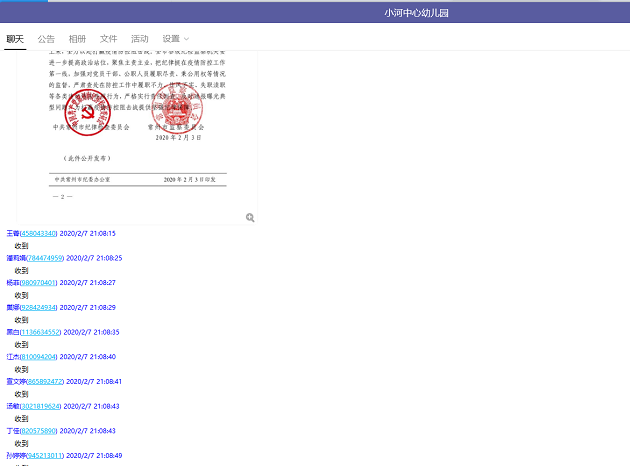Image resolution: width=630 pixels, height=466 pixels.
Task: Switch to the 文件 tab
Action: (108, 39)
